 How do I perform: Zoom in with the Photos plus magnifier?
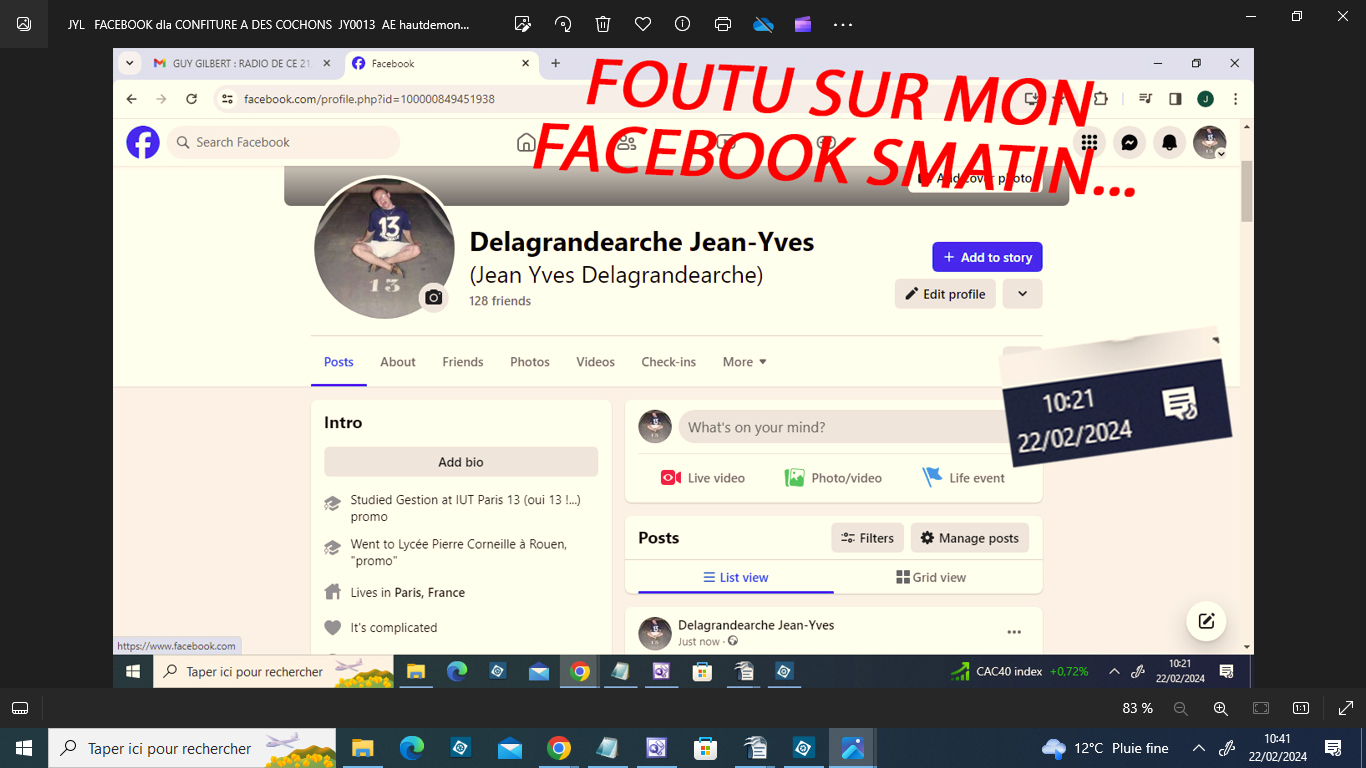click(x=1220, y=708)
